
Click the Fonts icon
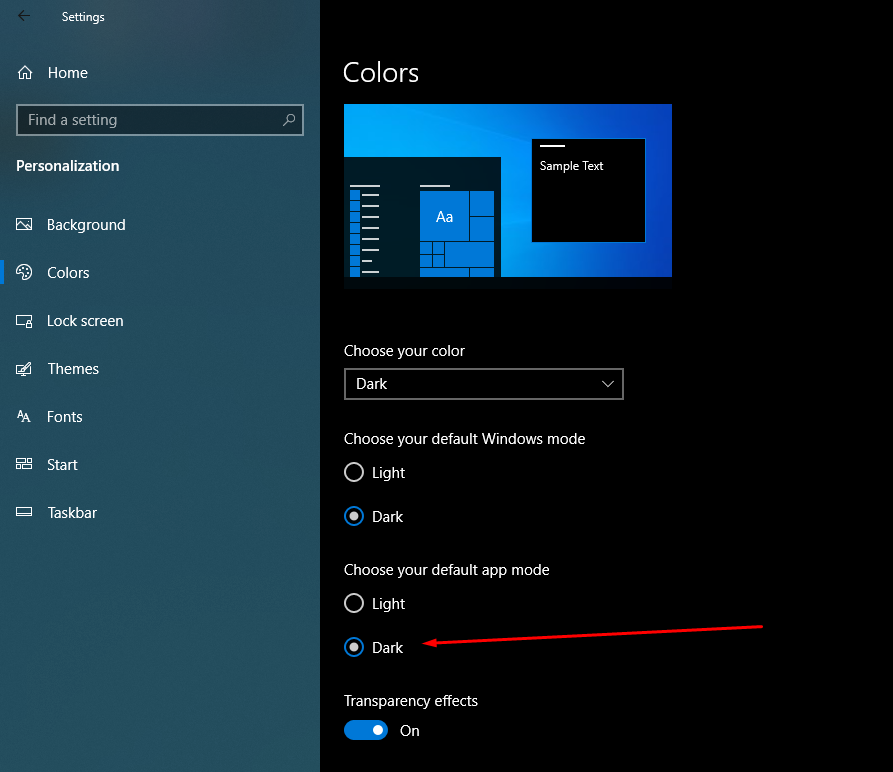click(24, 416)
